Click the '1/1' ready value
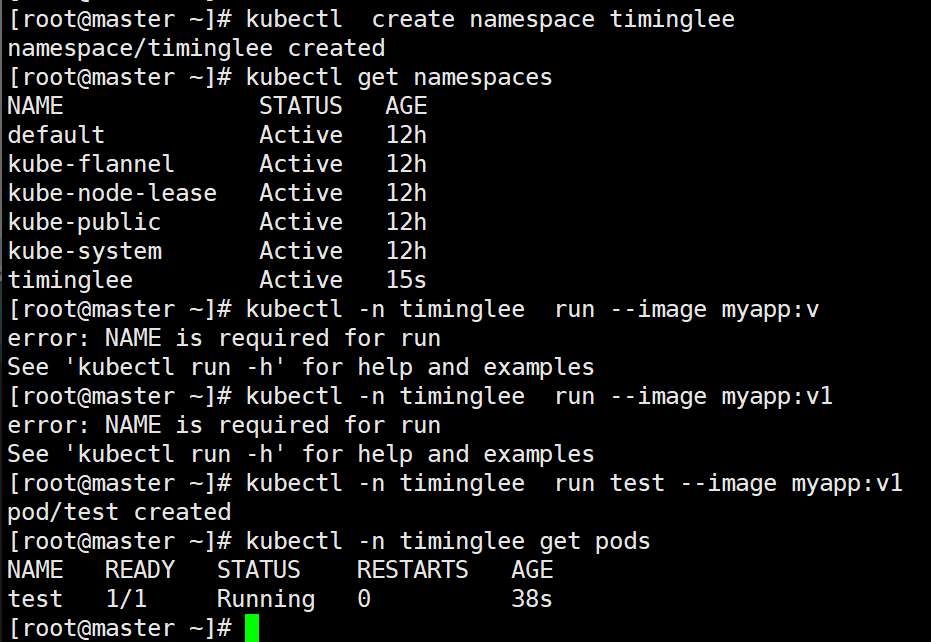This screenshot has width=931, height=642. [126, 599]
